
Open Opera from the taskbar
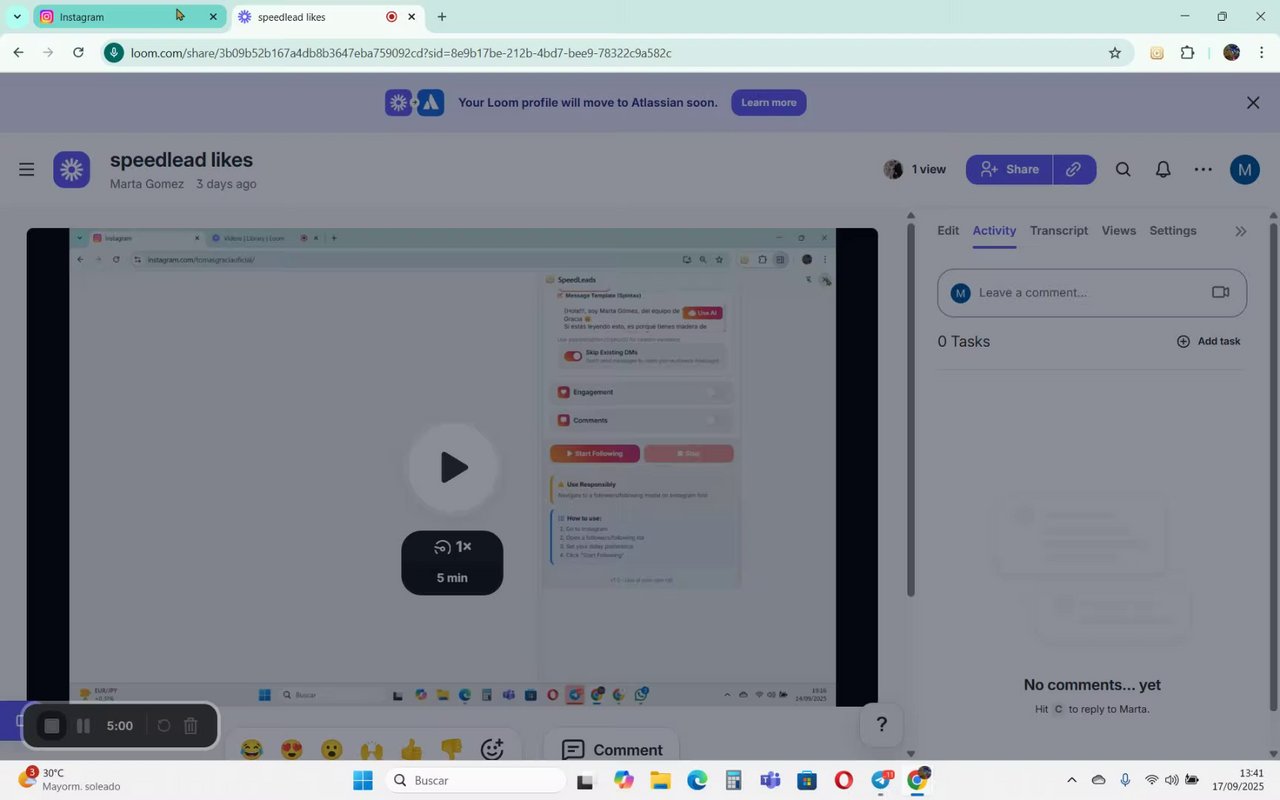click(844, 780)
